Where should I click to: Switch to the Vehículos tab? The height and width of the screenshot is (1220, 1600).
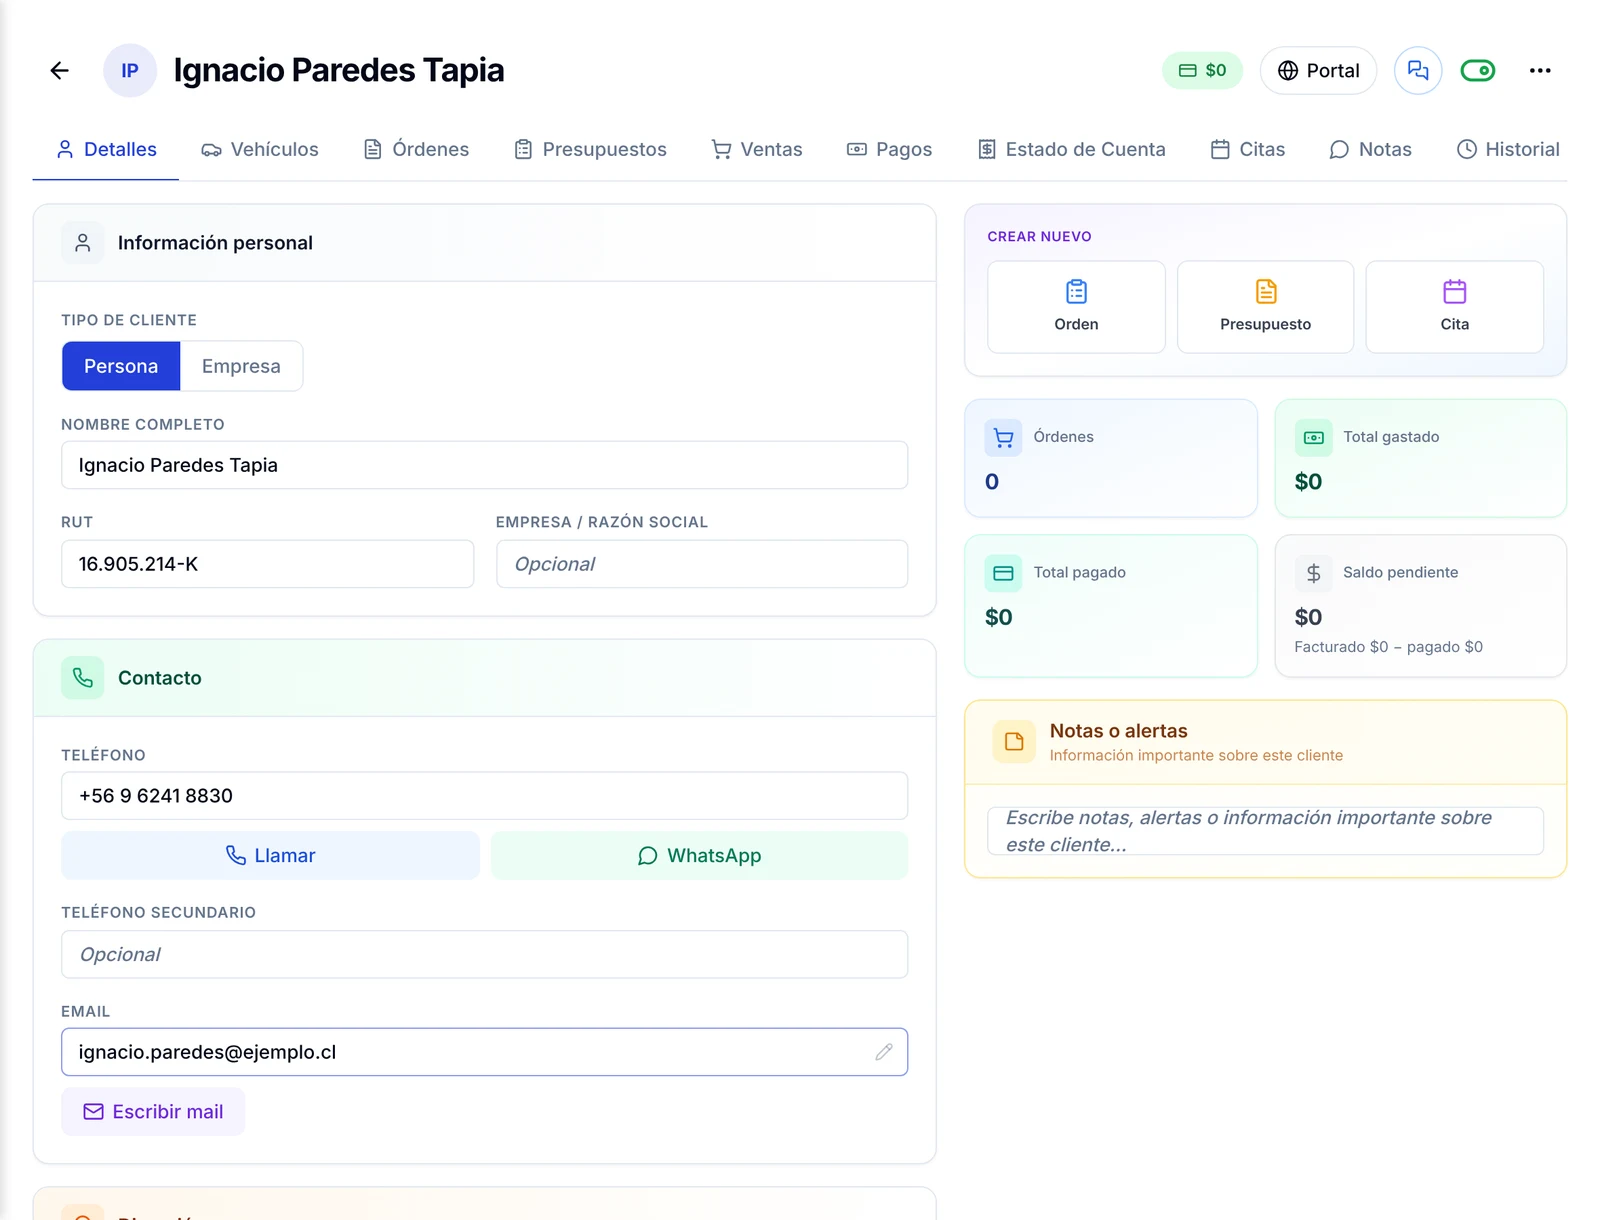pos(259,149)
